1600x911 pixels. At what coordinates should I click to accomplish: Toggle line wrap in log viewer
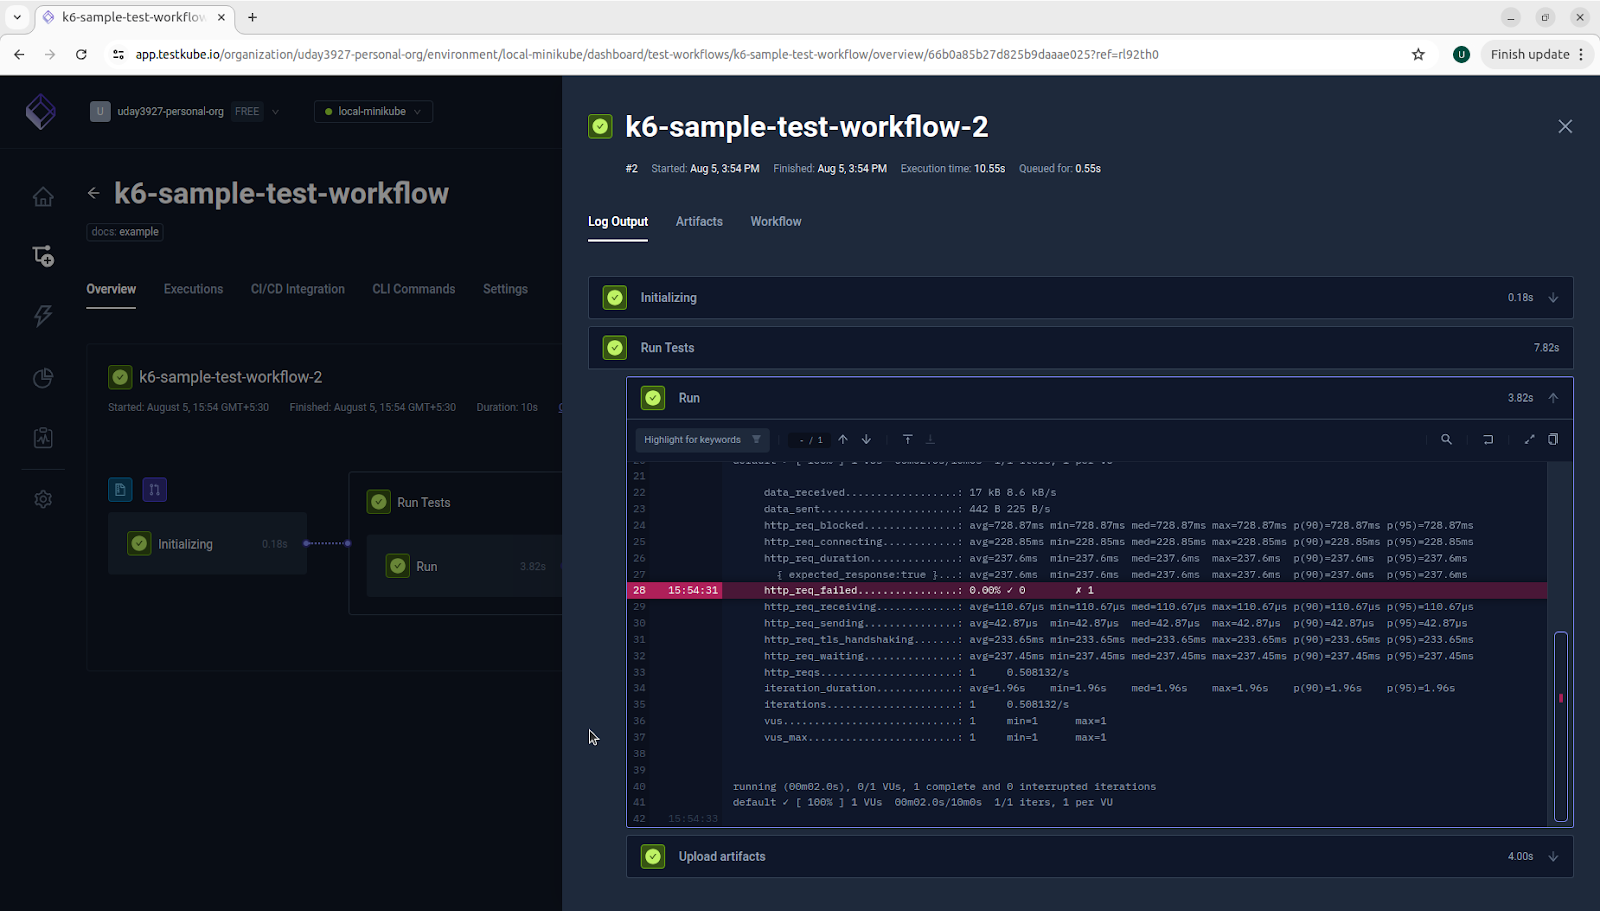pos(1488,439)
